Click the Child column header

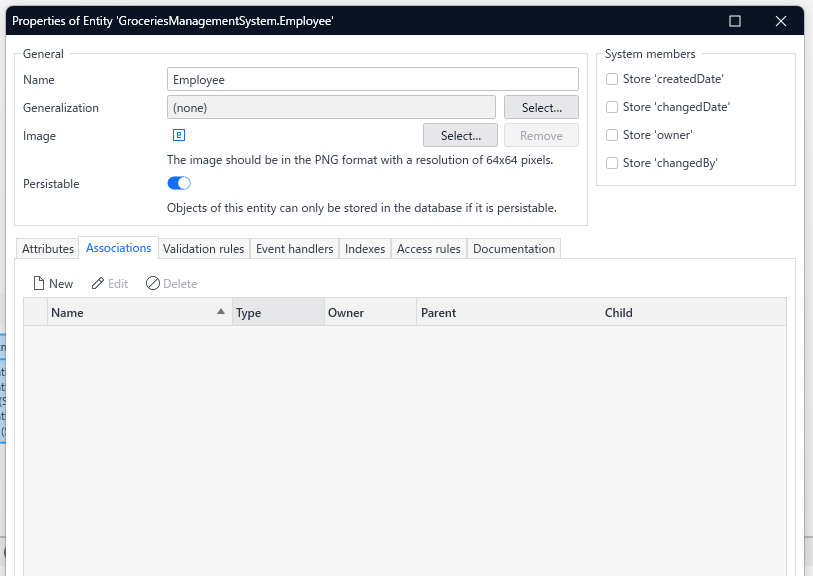693,312
